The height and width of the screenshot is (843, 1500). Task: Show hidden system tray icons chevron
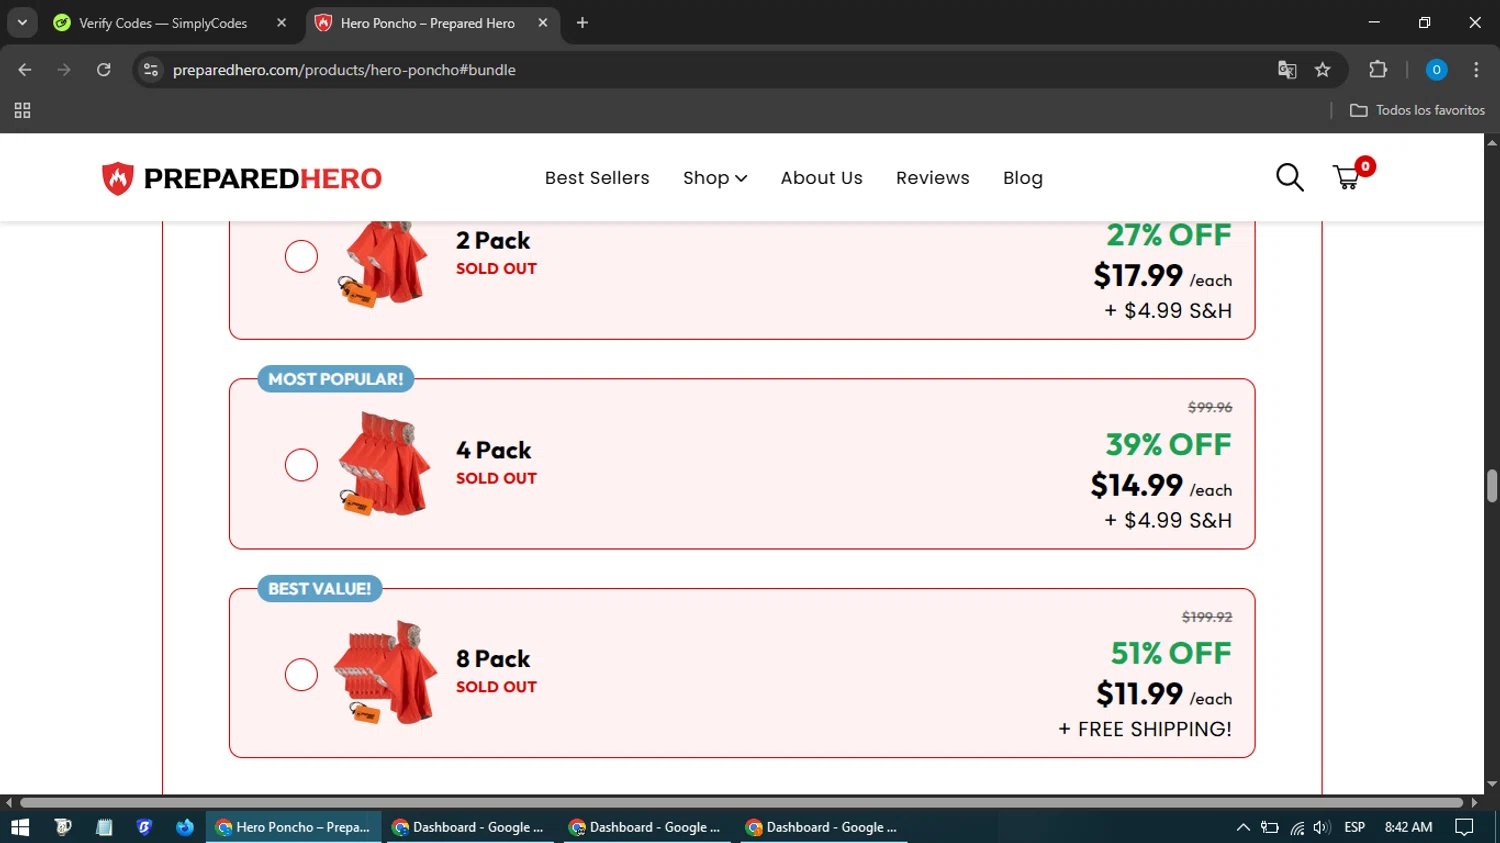[1243, 827]
